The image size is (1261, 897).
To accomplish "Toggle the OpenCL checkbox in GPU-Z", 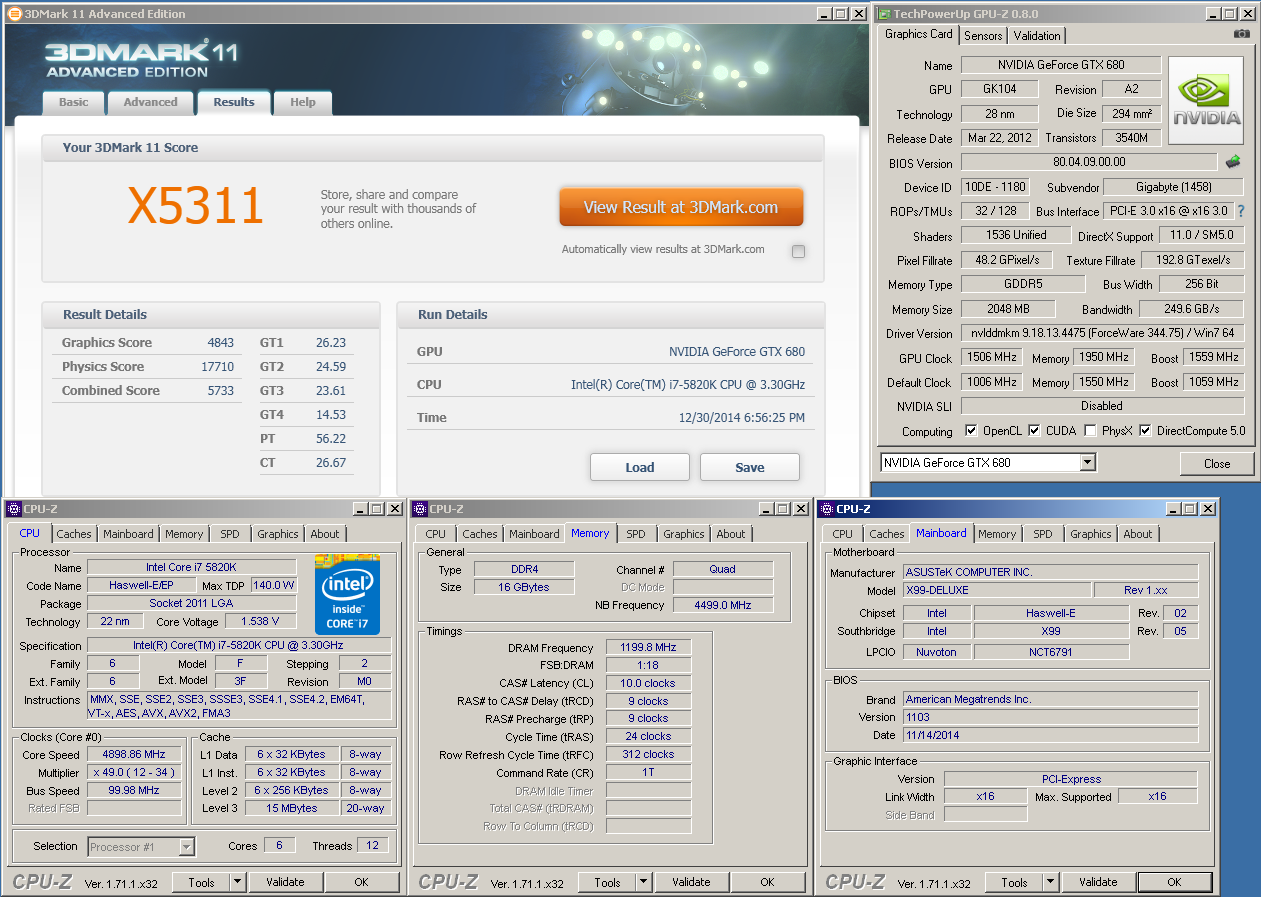I will pos(971,431).
